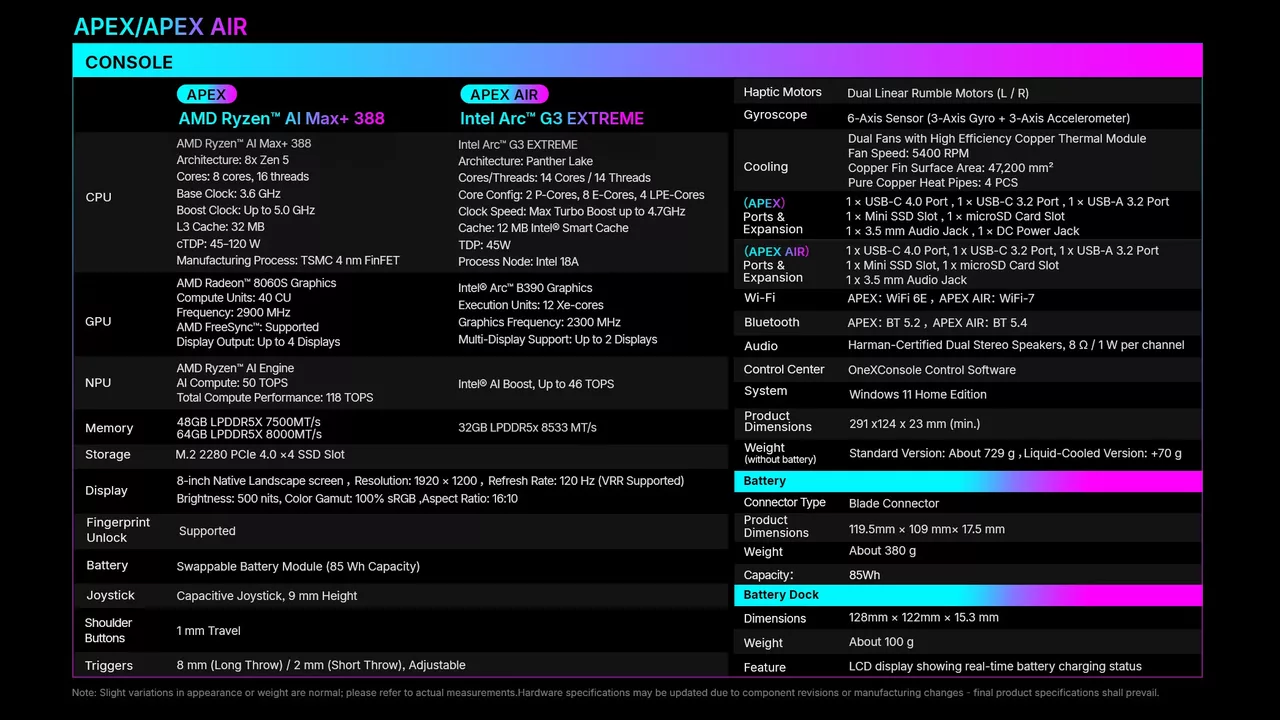Click the Storage row label

[x=107, y=454]
